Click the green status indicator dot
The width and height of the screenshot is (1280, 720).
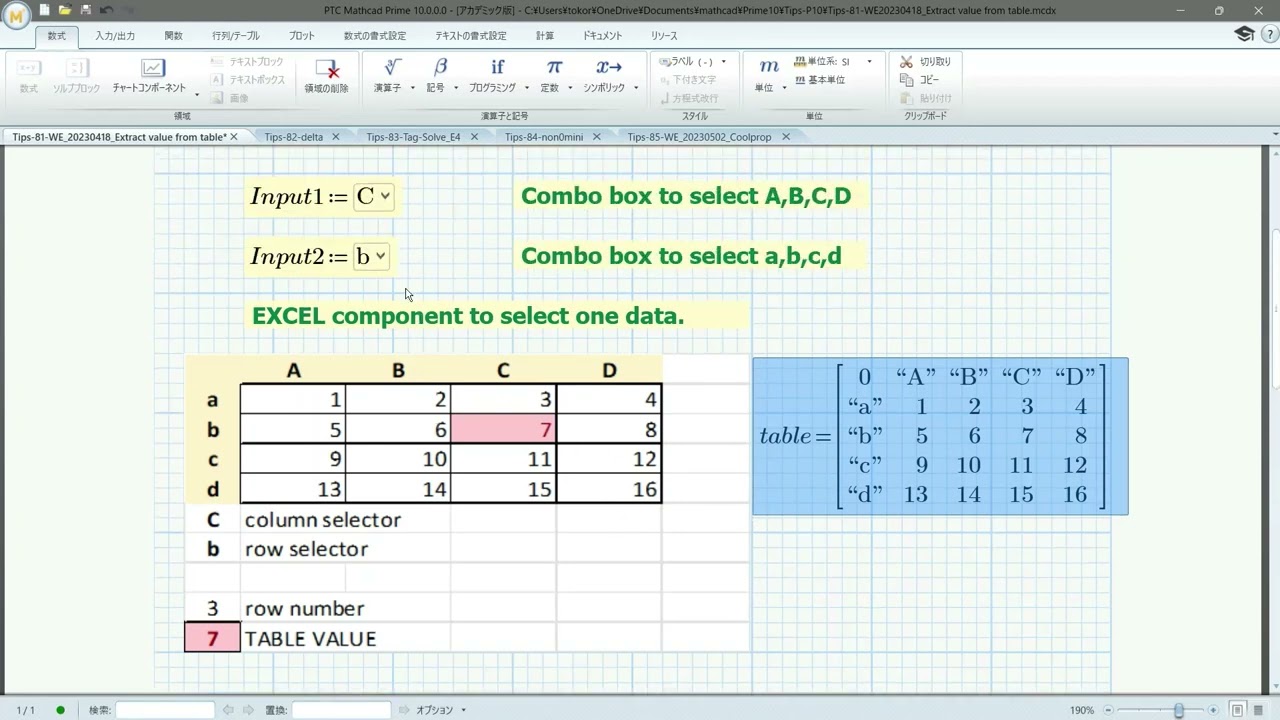point(60,710)
